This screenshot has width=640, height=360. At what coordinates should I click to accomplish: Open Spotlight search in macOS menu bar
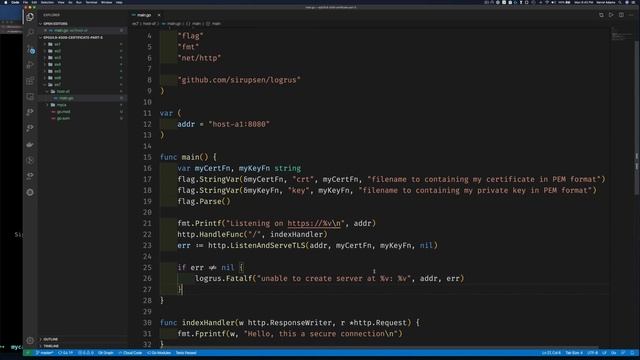click(620, 2)
